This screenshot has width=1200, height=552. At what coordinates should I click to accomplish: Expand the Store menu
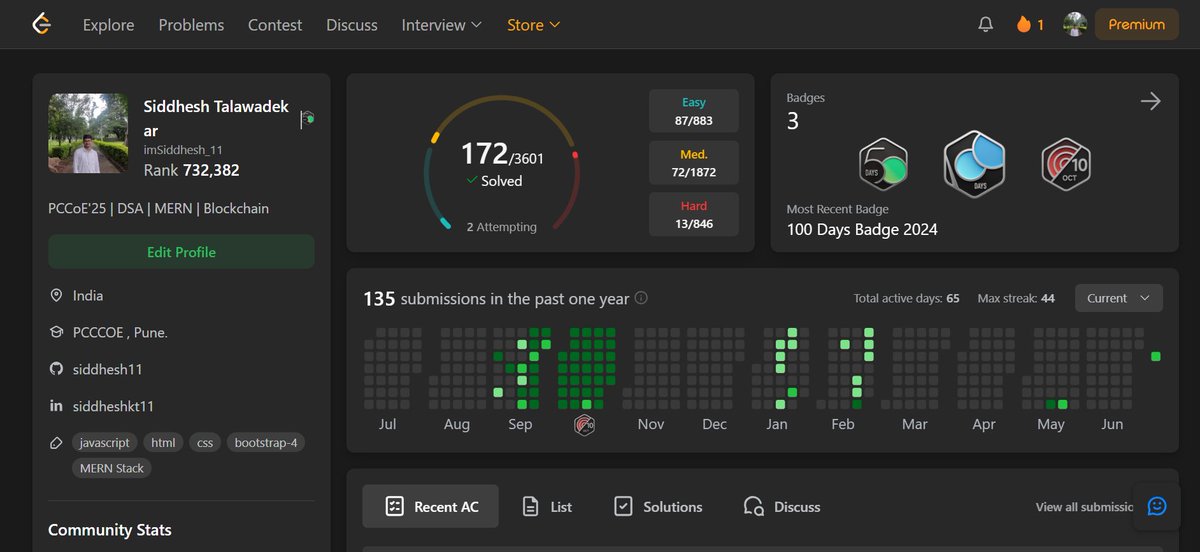pyautogui.click(x=533, y=25)
